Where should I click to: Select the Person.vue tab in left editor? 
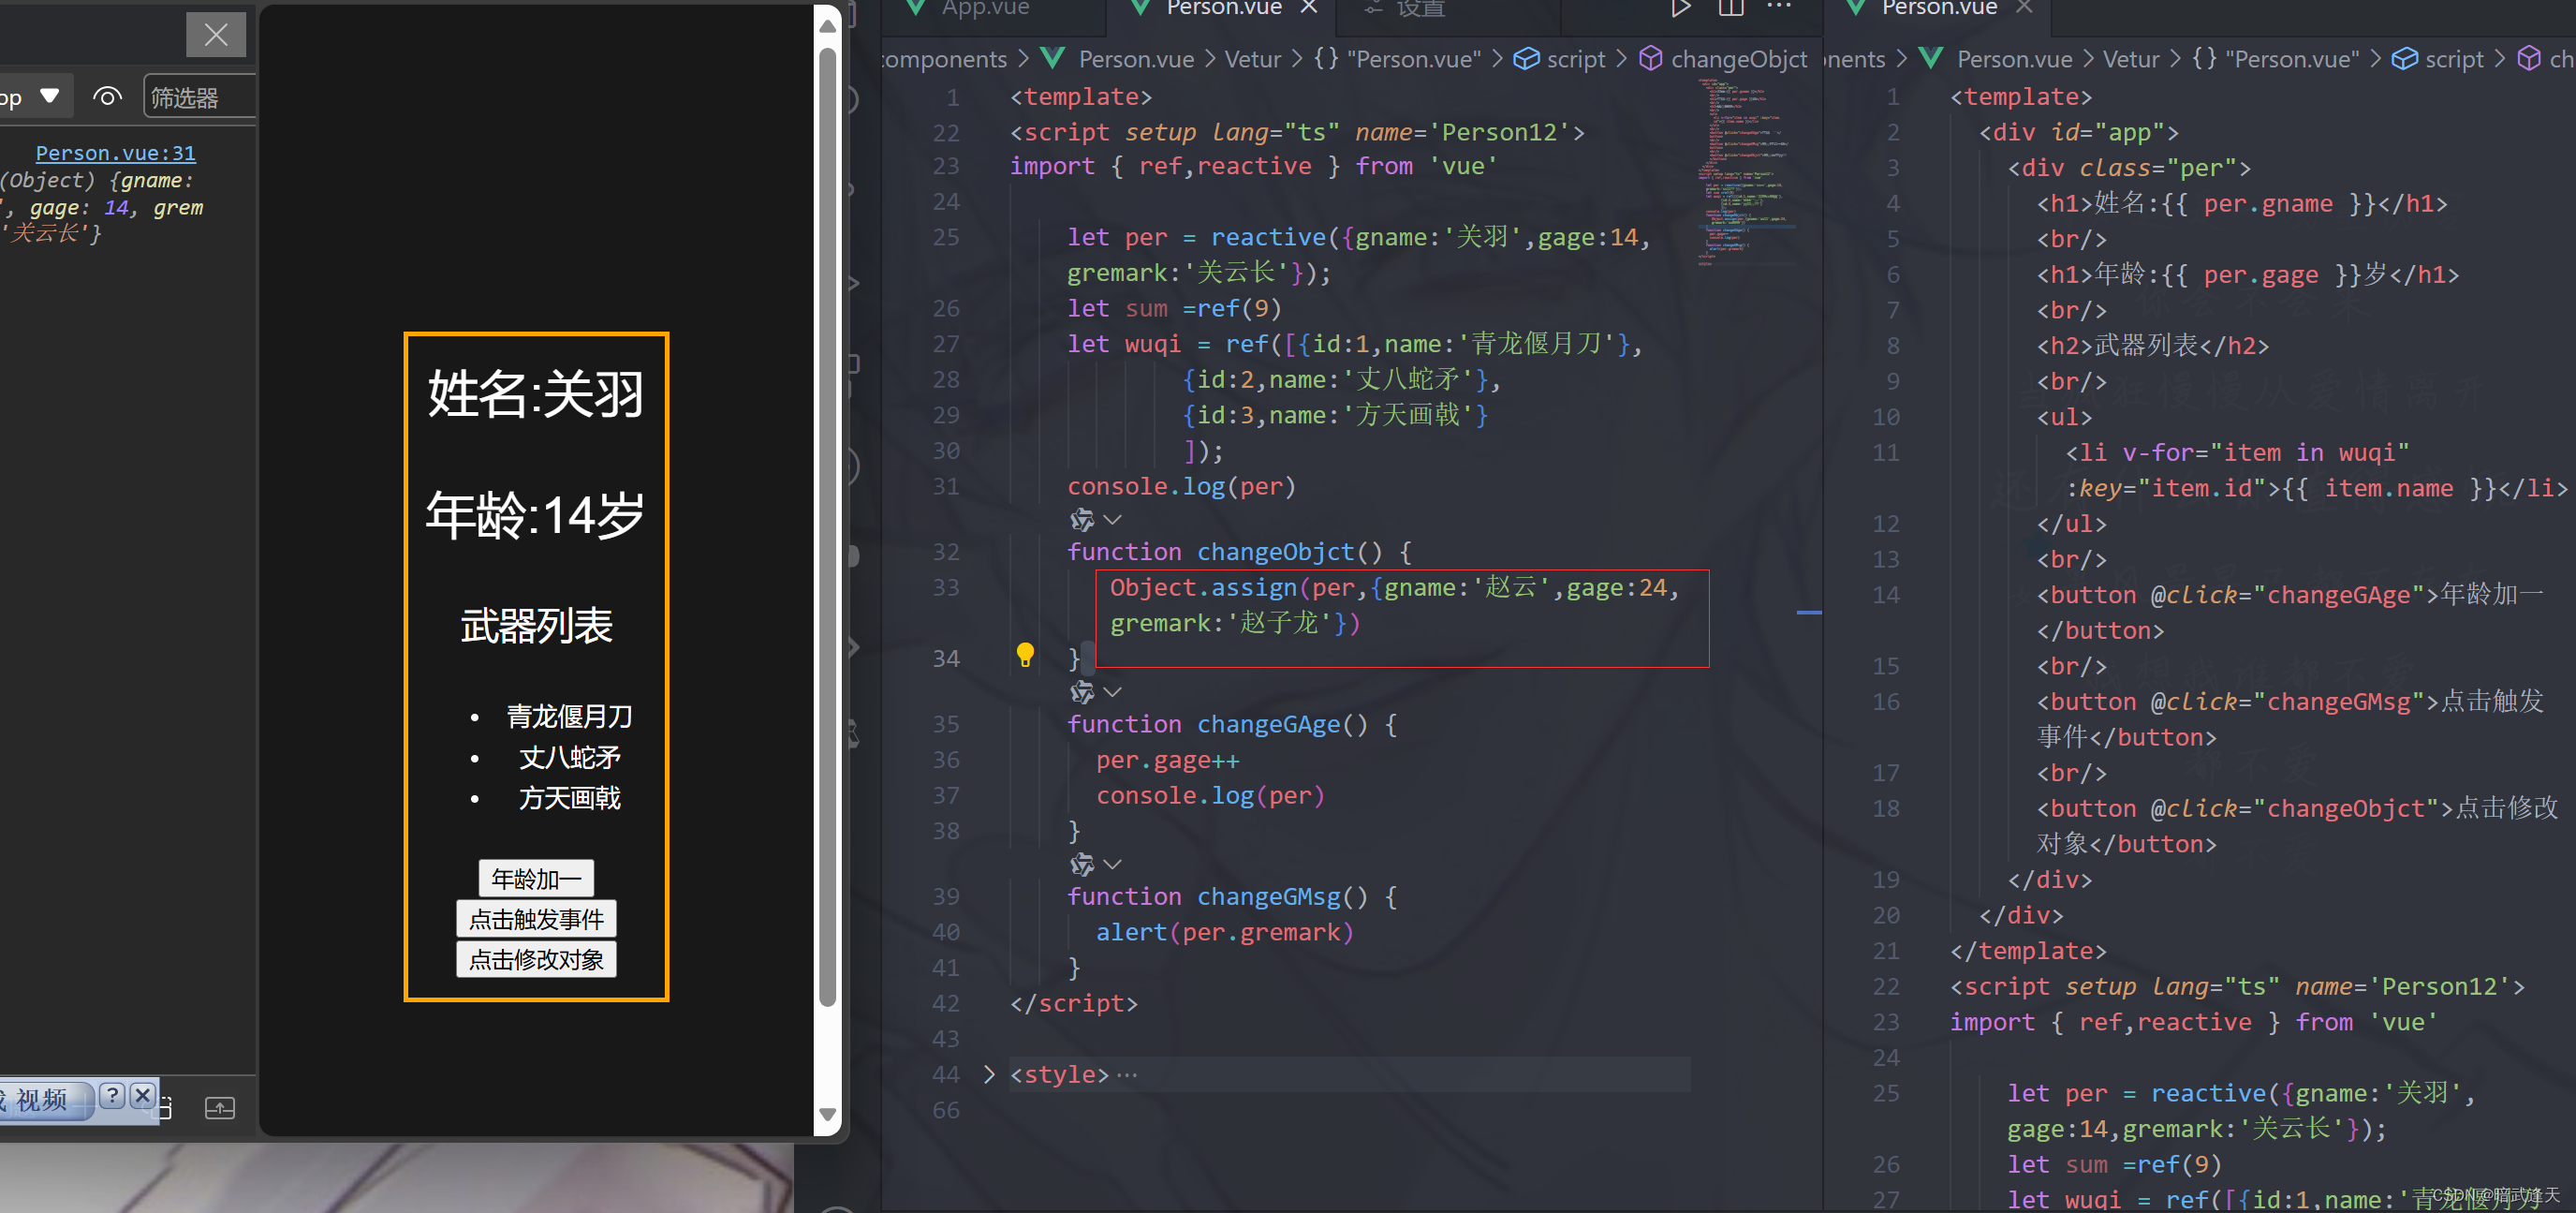pos(1223,8)
